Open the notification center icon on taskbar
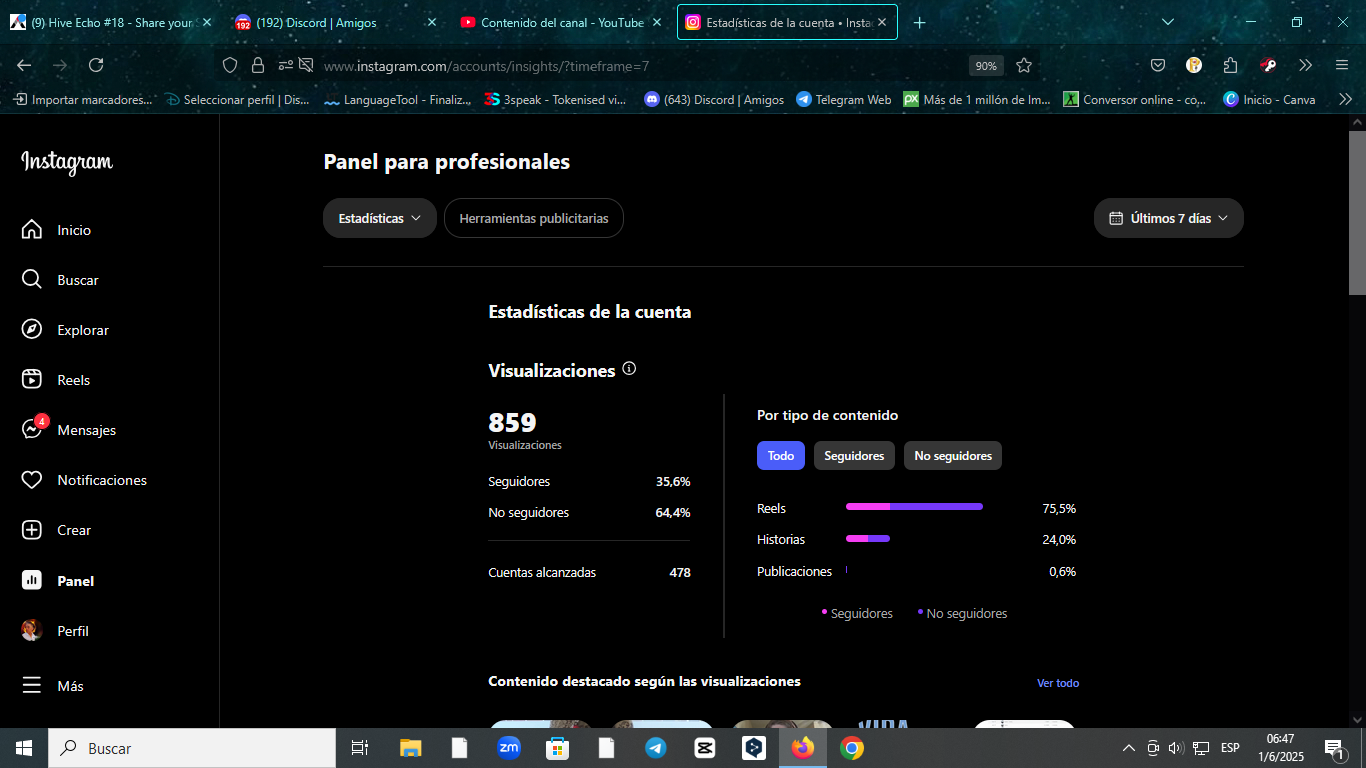This screenshot has width=1366, height=768. click(x=1335, y=748)
